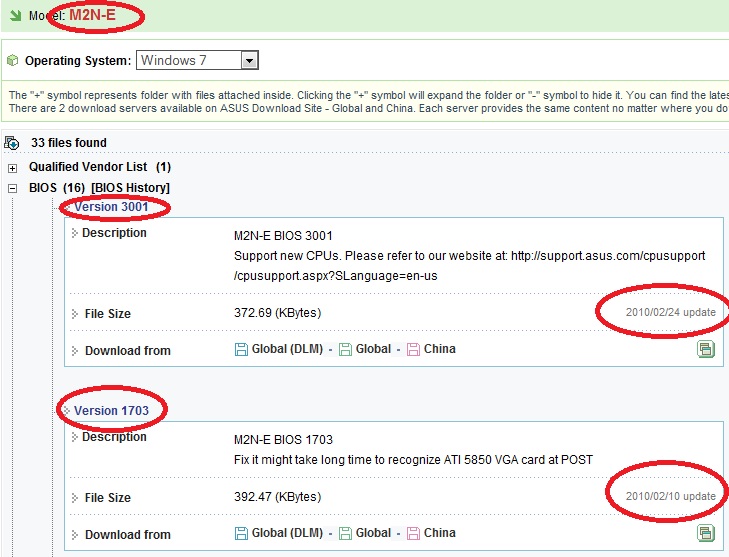Click the 33 files found text
The image size is (729, 557).
[x=69, y=143]
